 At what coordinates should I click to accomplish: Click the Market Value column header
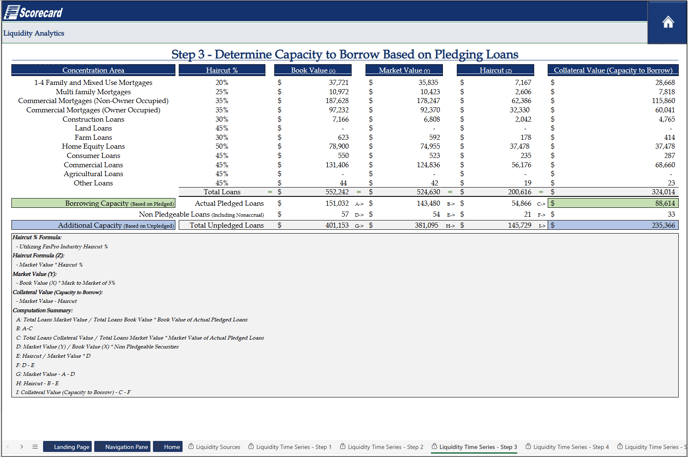[404, 70]
